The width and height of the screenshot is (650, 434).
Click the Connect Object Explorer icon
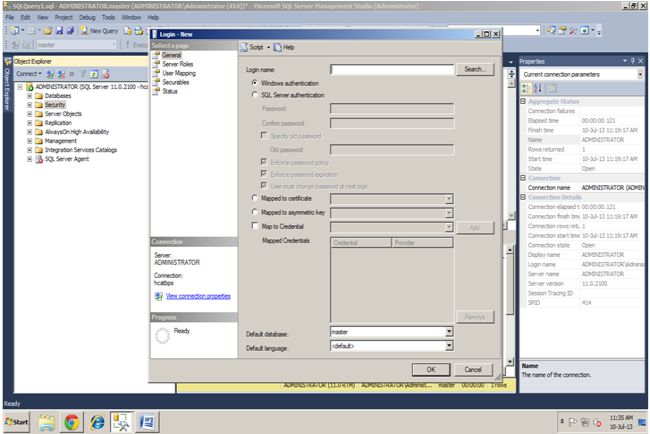[x=50, y=74]
